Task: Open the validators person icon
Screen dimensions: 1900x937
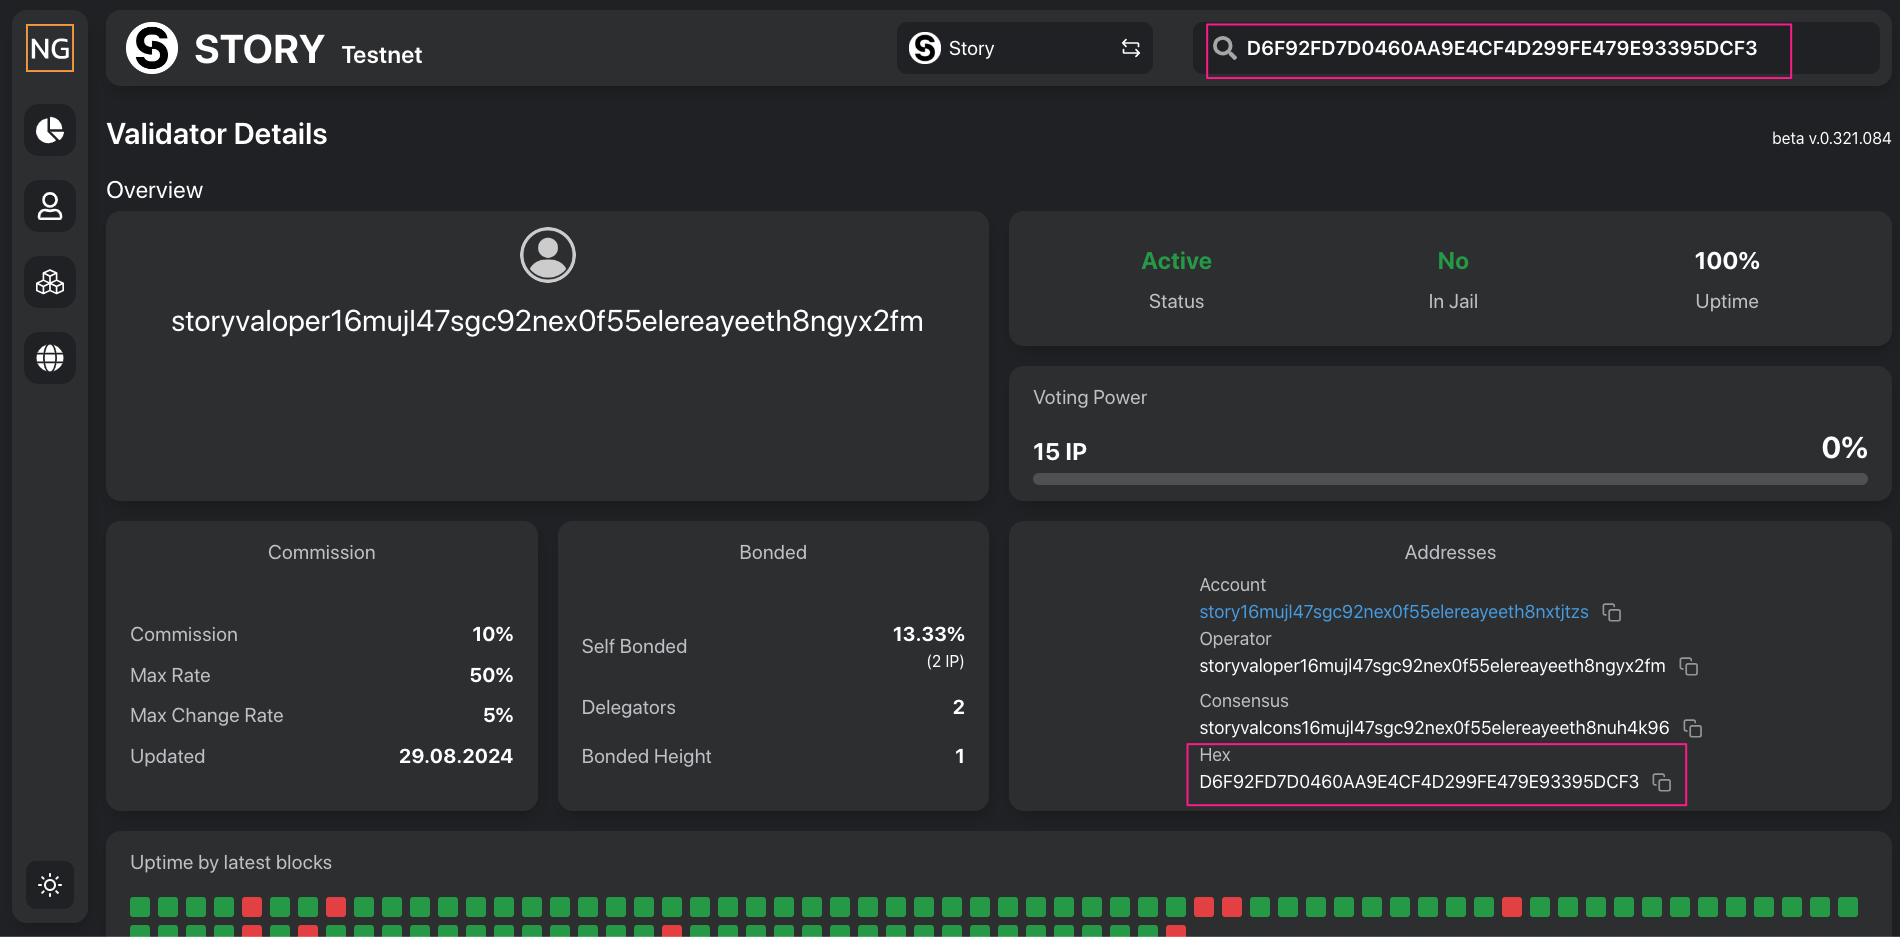Action: click(50, 206)
